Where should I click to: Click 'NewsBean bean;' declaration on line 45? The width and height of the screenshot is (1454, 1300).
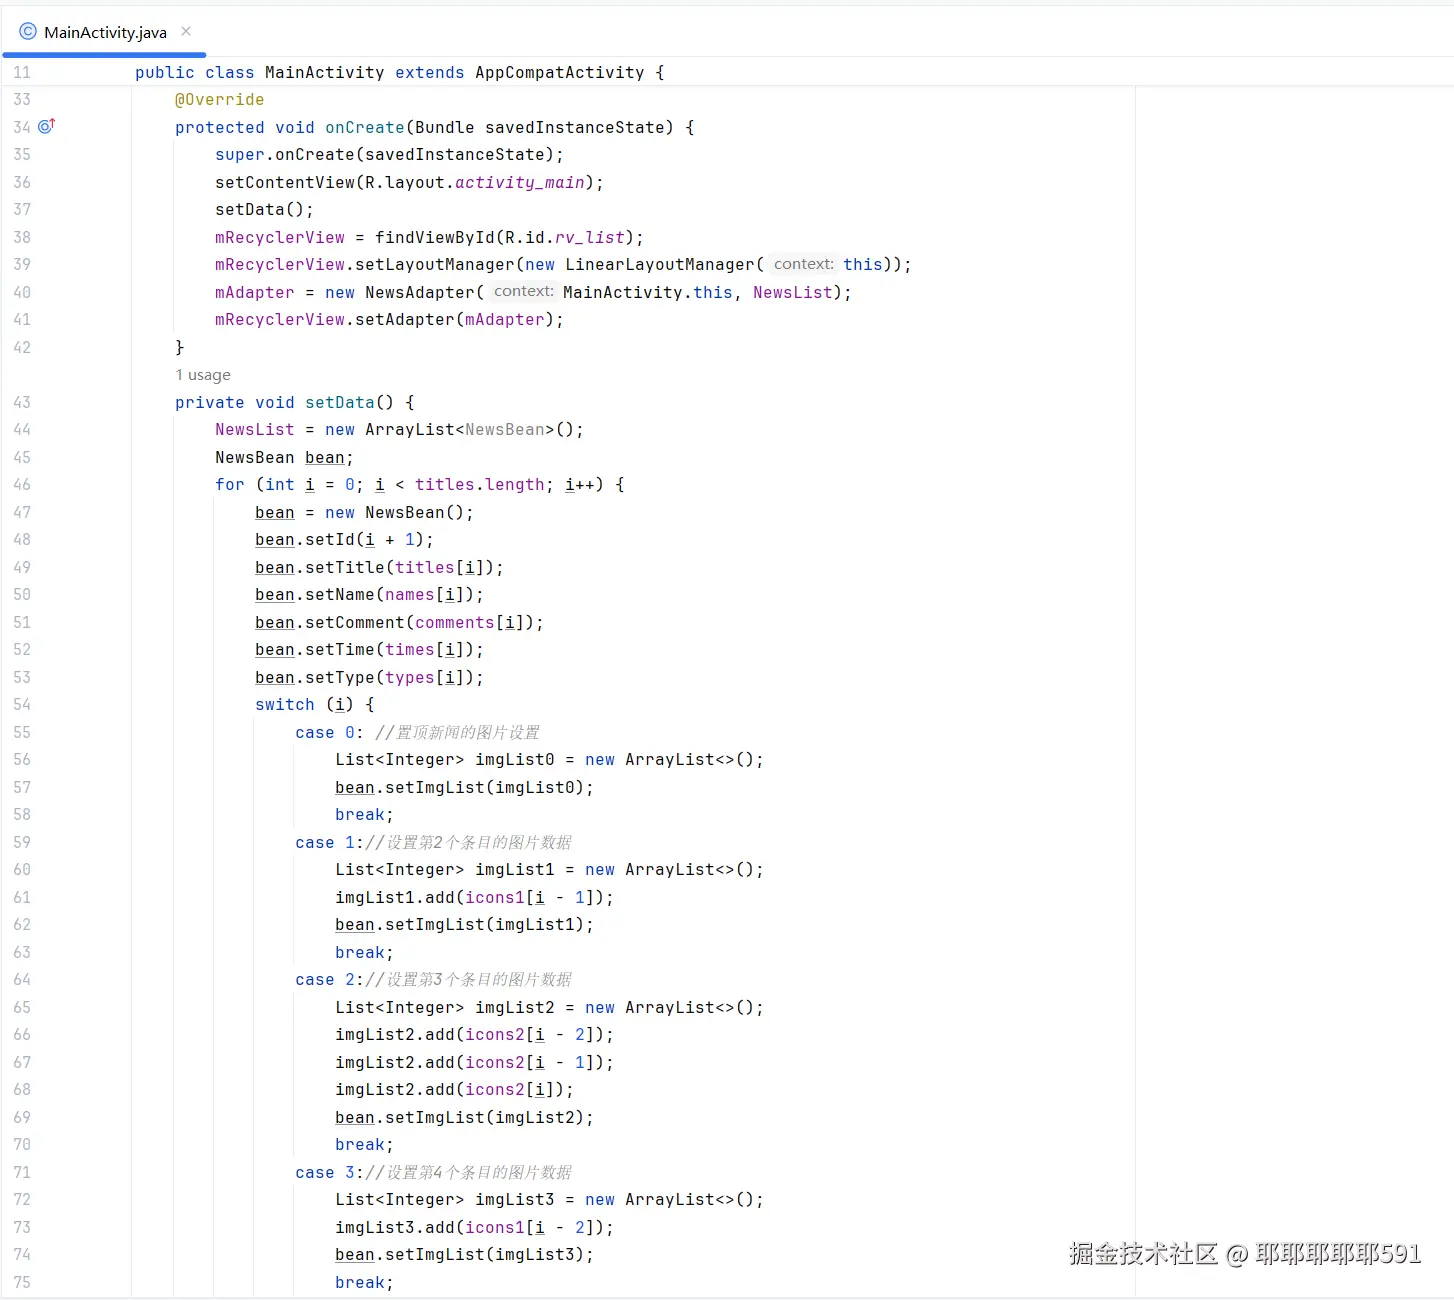(284, 457)
